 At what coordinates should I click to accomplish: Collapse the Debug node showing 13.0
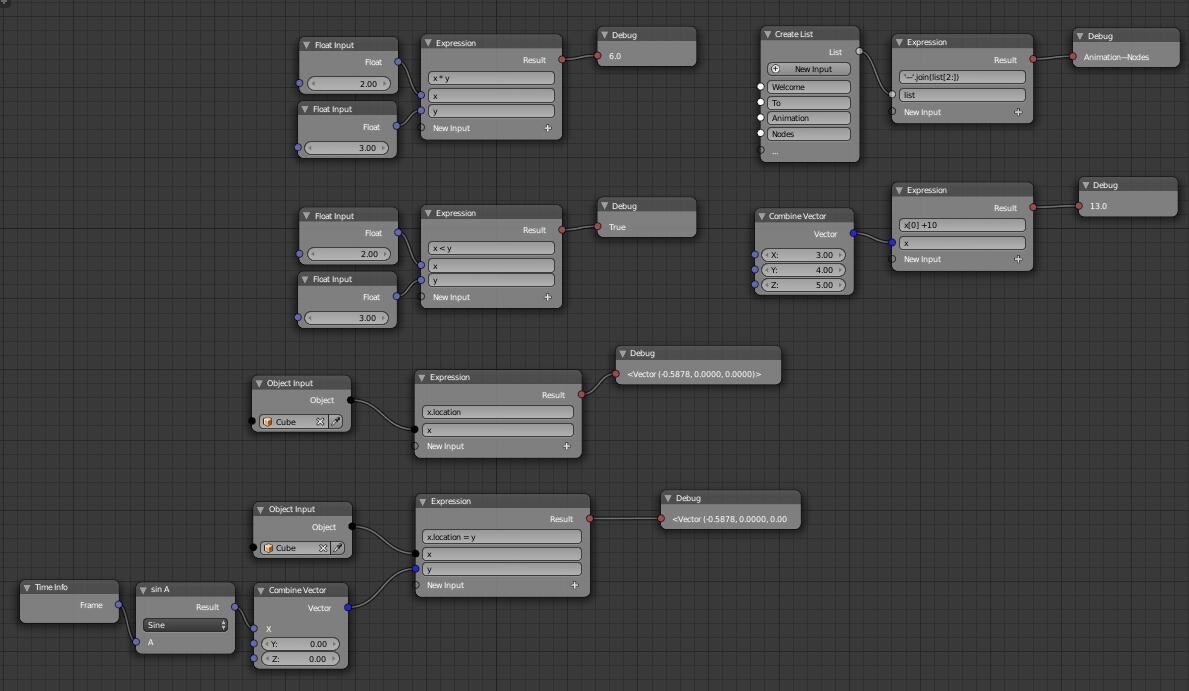pos(1085,185)
